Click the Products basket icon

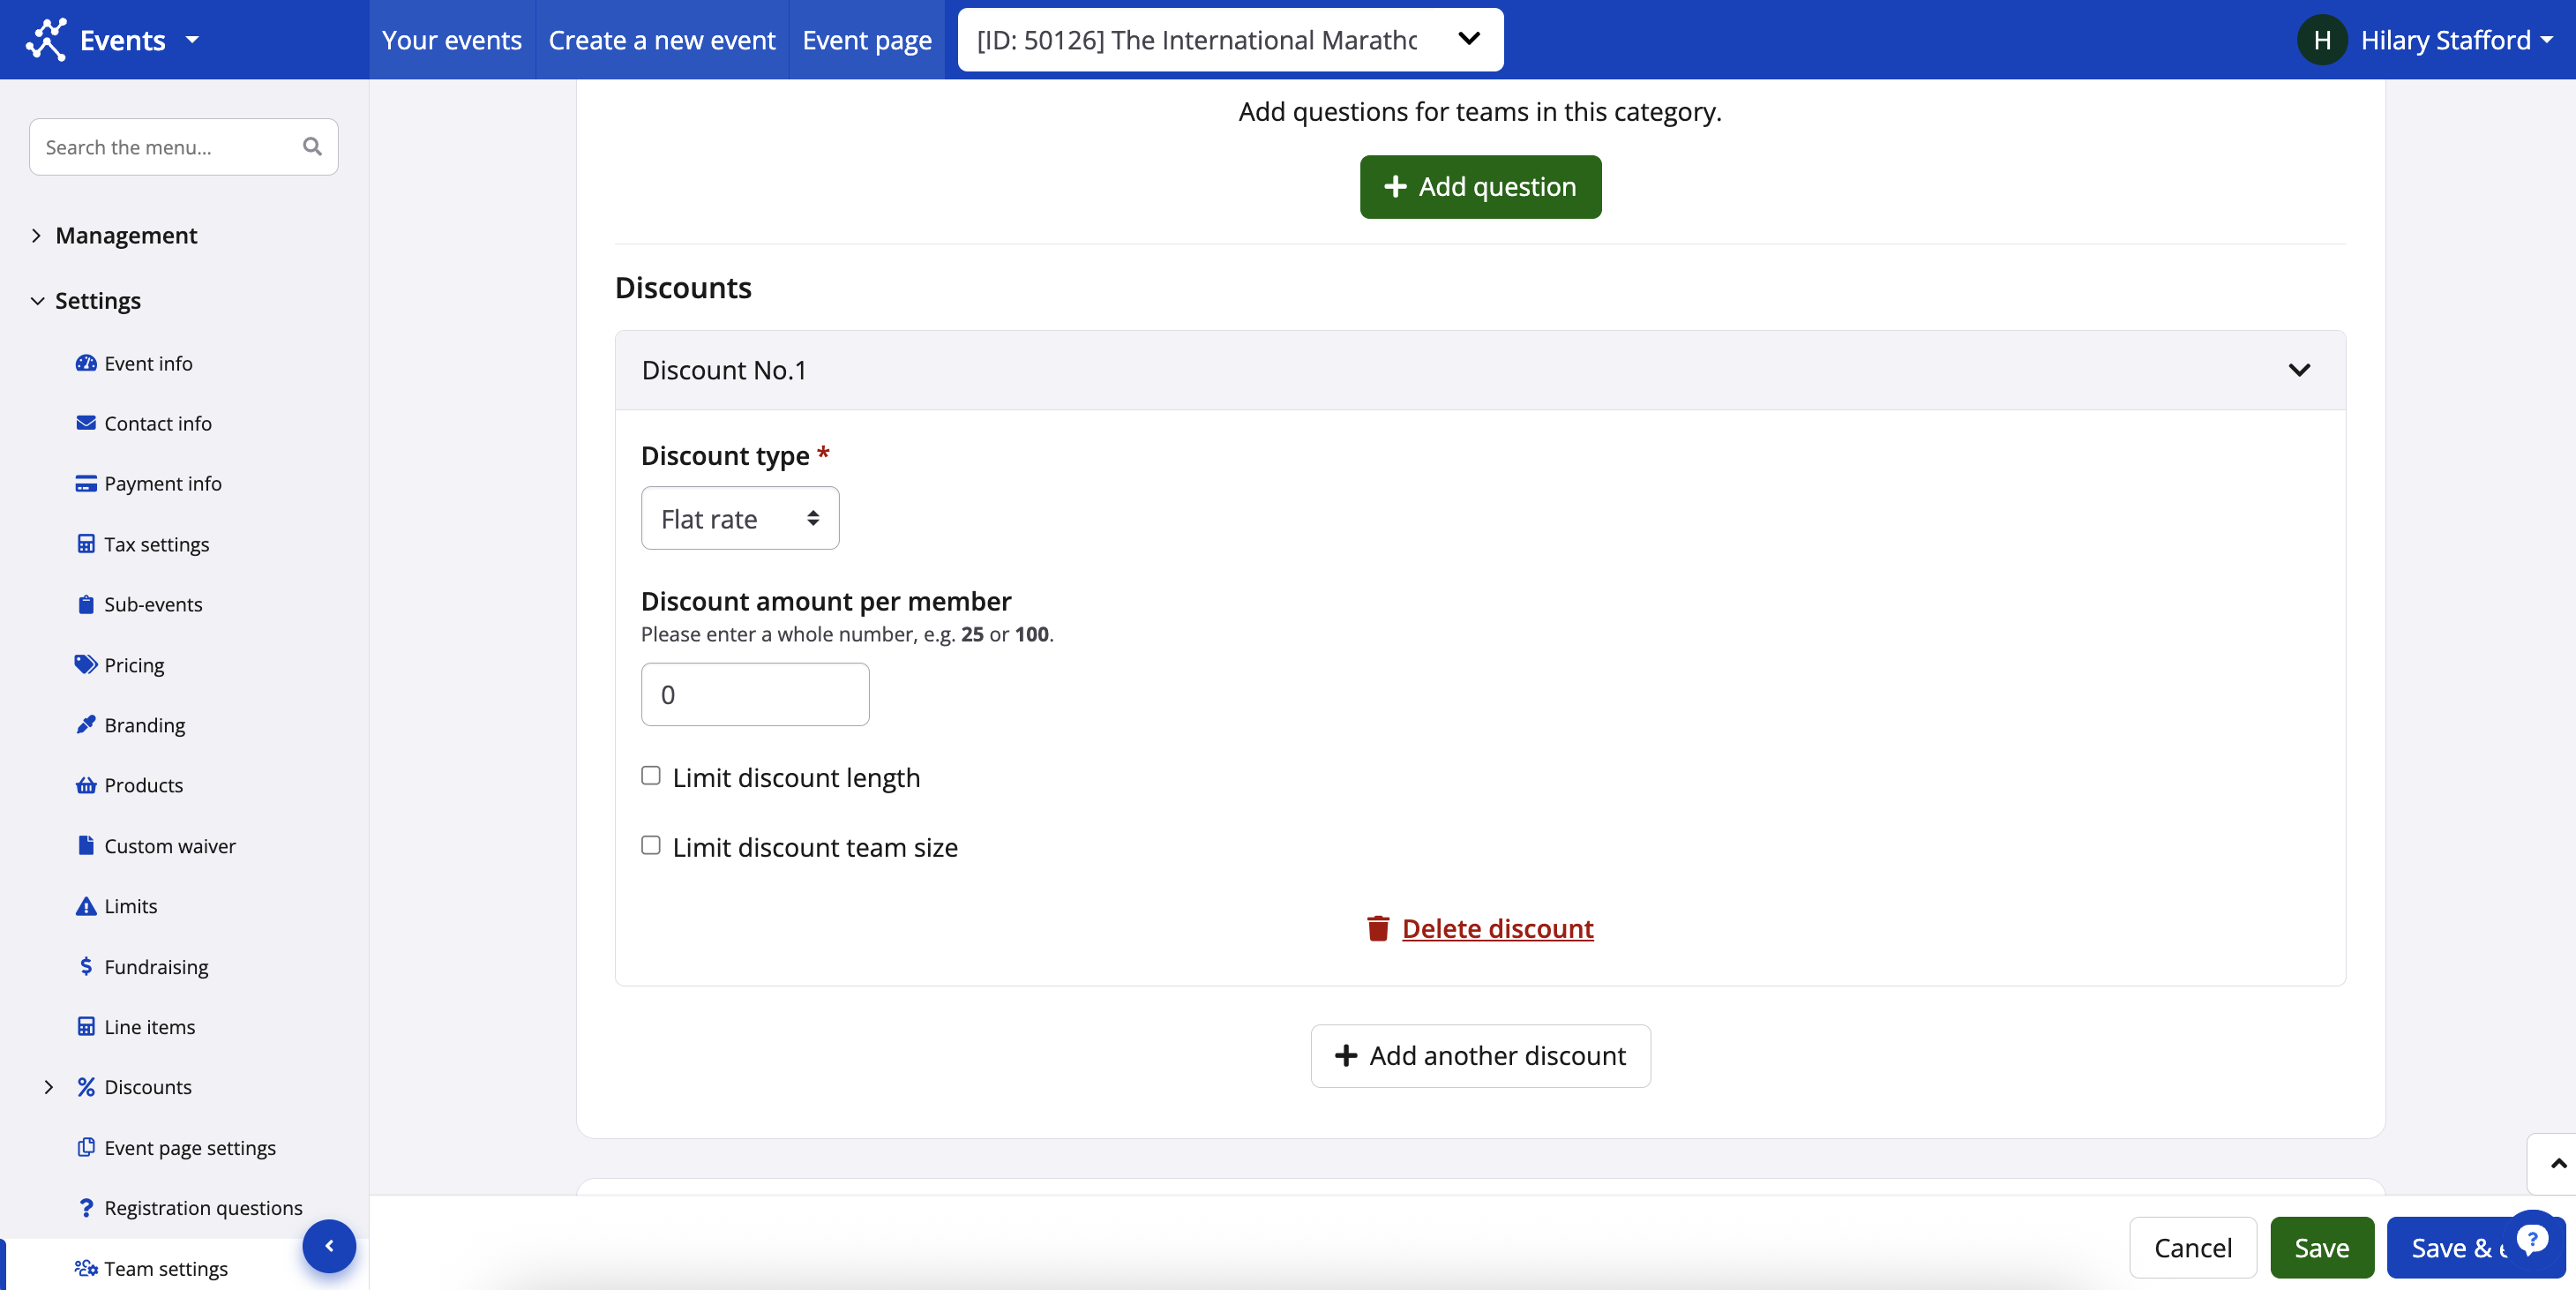[x=86, y=785]
